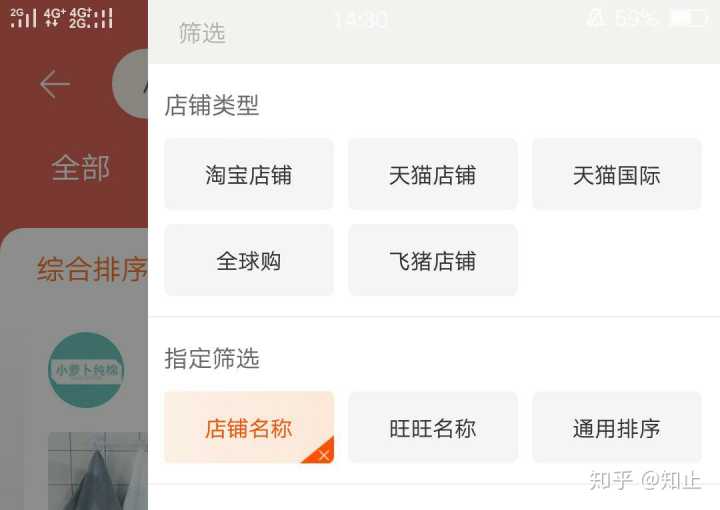720x510 pixels.
Task: Select 天猫国际 shop type filter
Action: tap(617, 174)
